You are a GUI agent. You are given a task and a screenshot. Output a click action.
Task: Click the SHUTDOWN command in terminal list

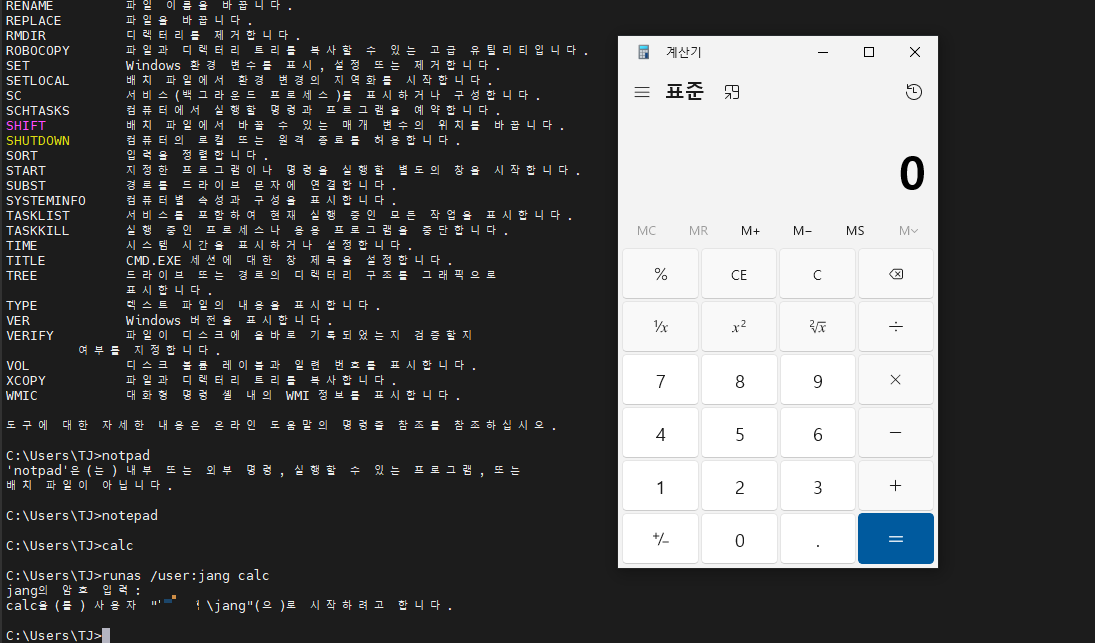pyautogui.click(x=38, y=140)
